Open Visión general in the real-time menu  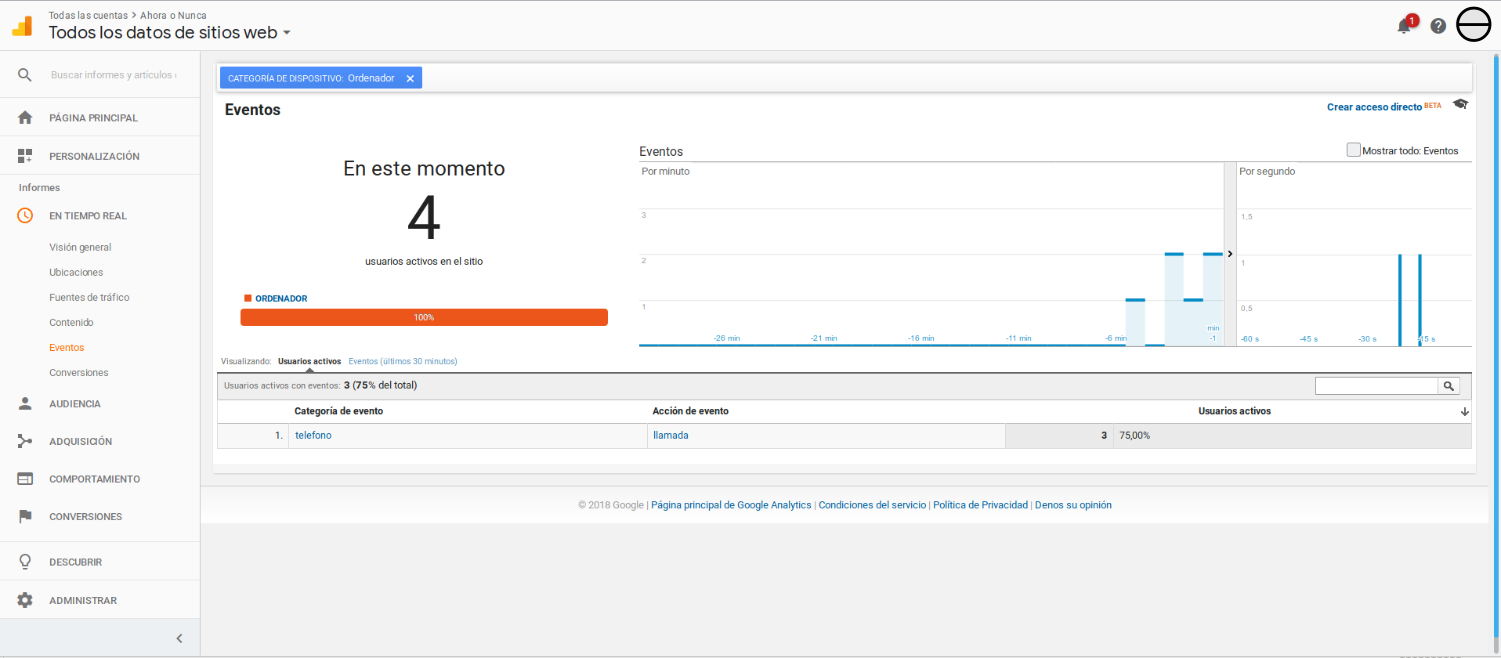pos(80,247)
